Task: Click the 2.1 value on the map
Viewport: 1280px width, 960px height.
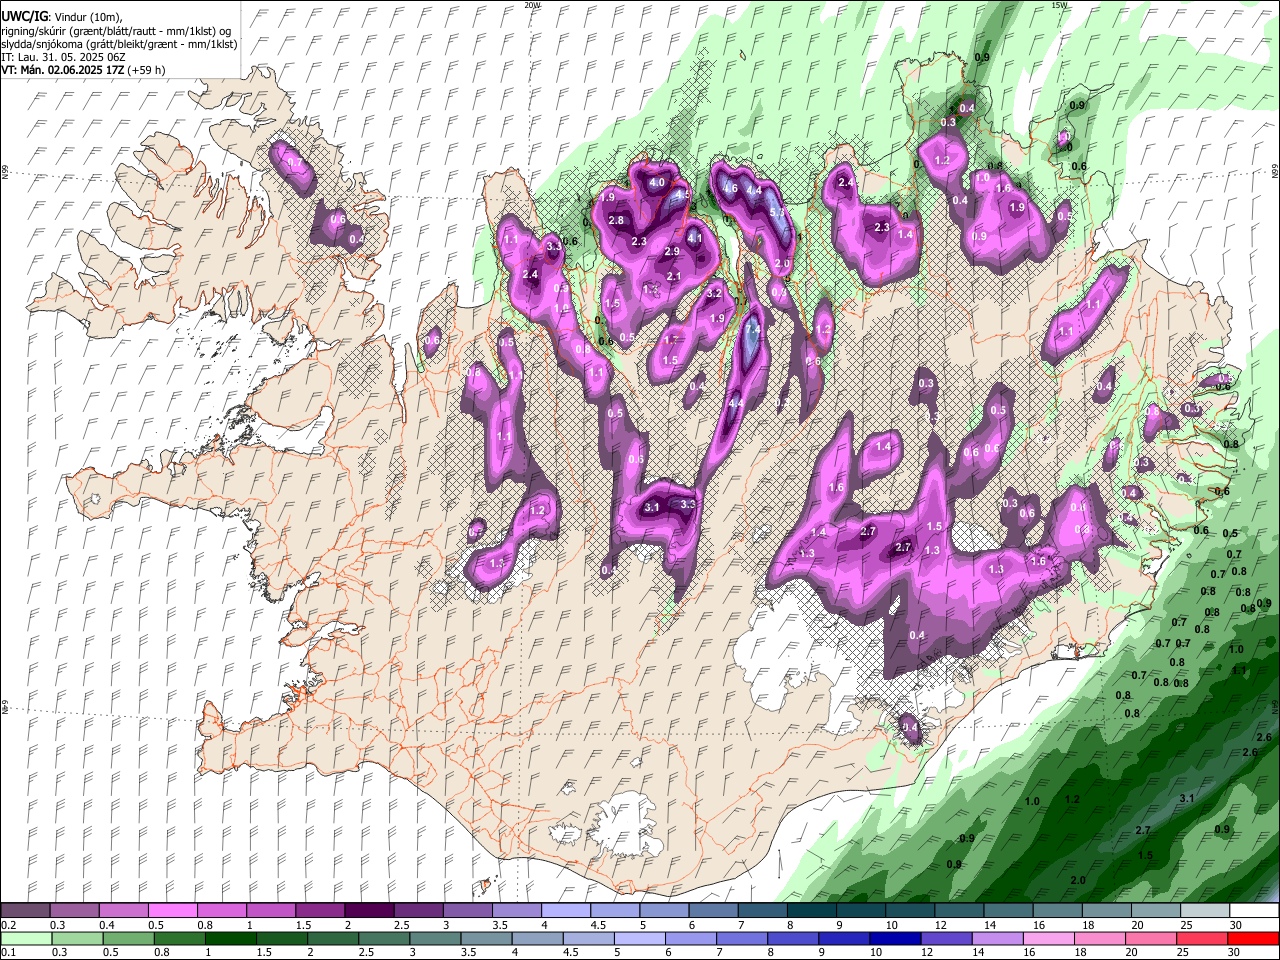Action: click(x=673, y=277)
